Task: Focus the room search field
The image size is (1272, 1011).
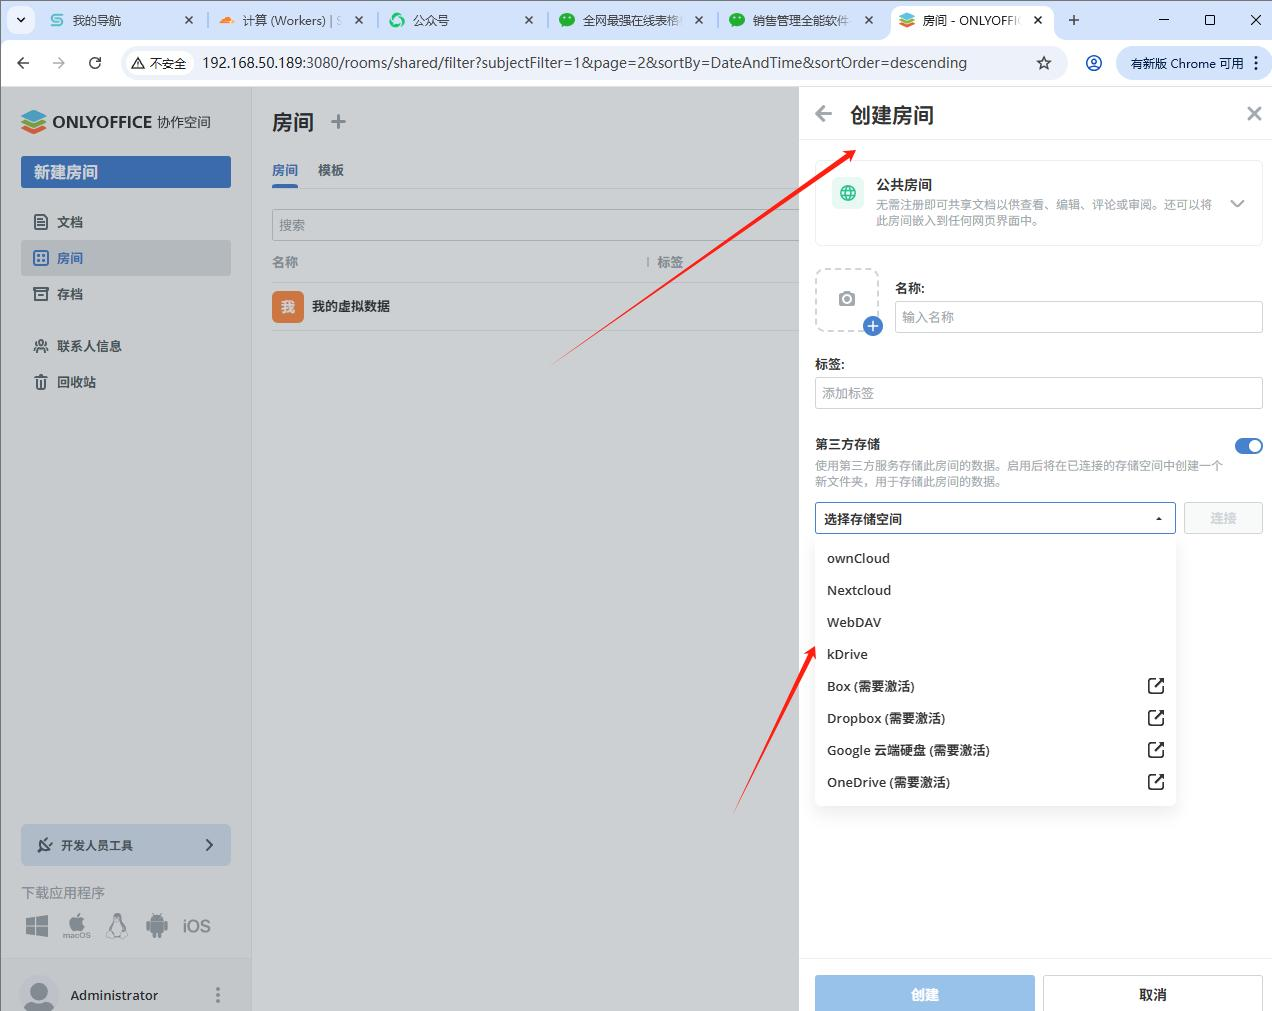Action: pyautogui.click(x=535, y=225)
